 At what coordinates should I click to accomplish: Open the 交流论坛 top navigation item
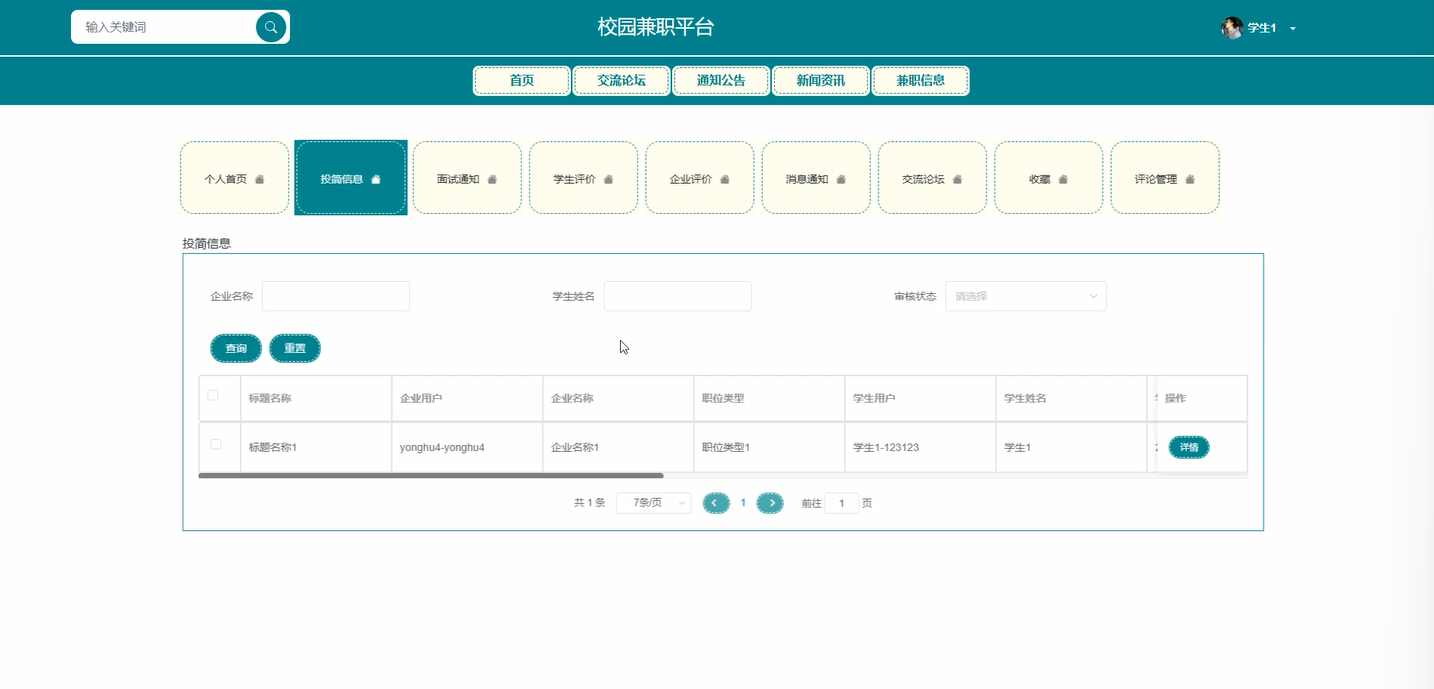621,81
